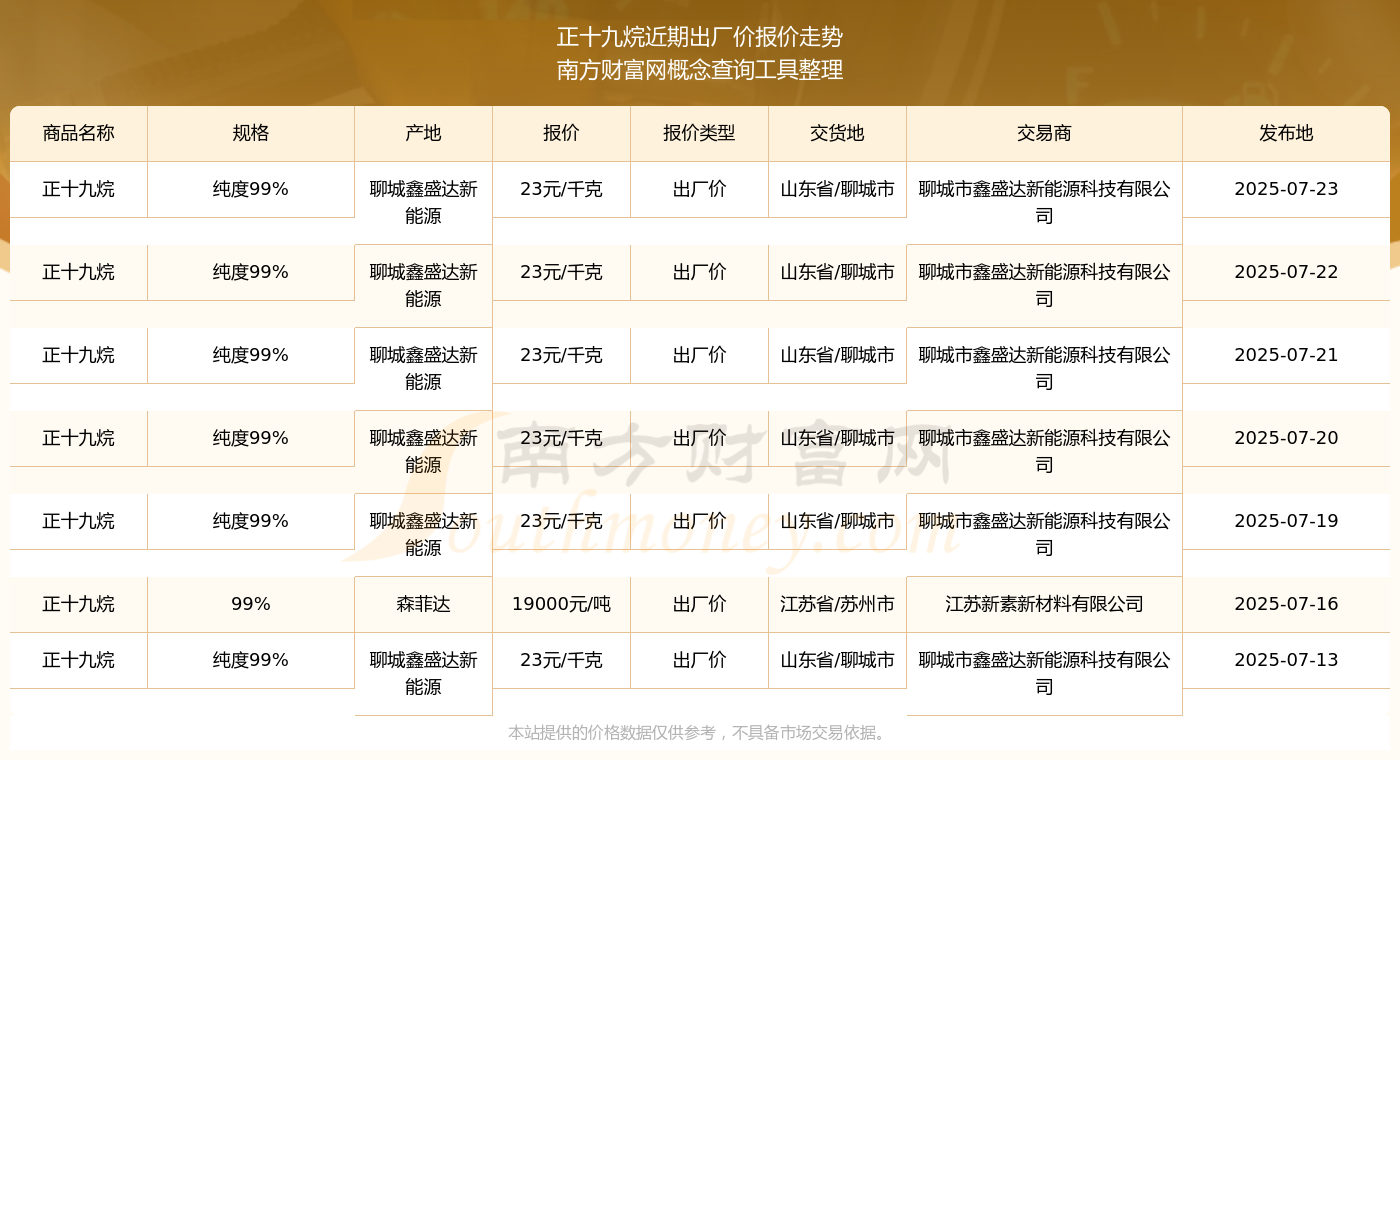Select the date cell 2025-07-13
The image size is (1400, 1205).
(1286, 660)
